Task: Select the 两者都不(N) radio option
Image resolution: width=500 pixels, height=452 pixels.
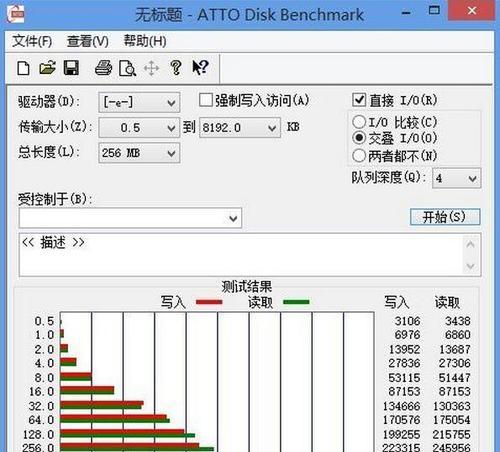Action: tap(359, 155)
